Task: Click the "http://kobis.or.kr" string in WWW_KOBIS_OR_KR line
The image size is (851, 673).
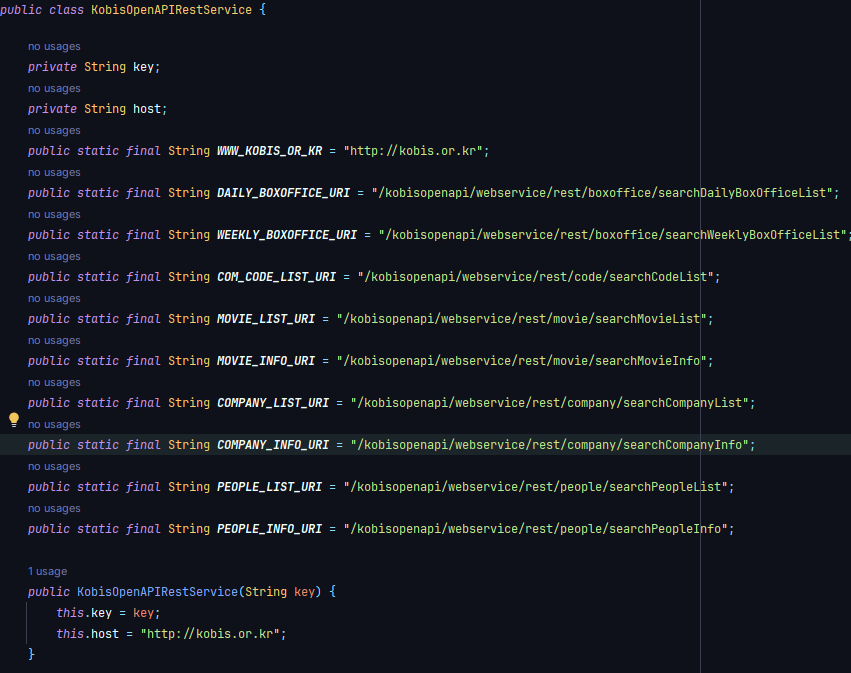Action: (x=413, y=151)
